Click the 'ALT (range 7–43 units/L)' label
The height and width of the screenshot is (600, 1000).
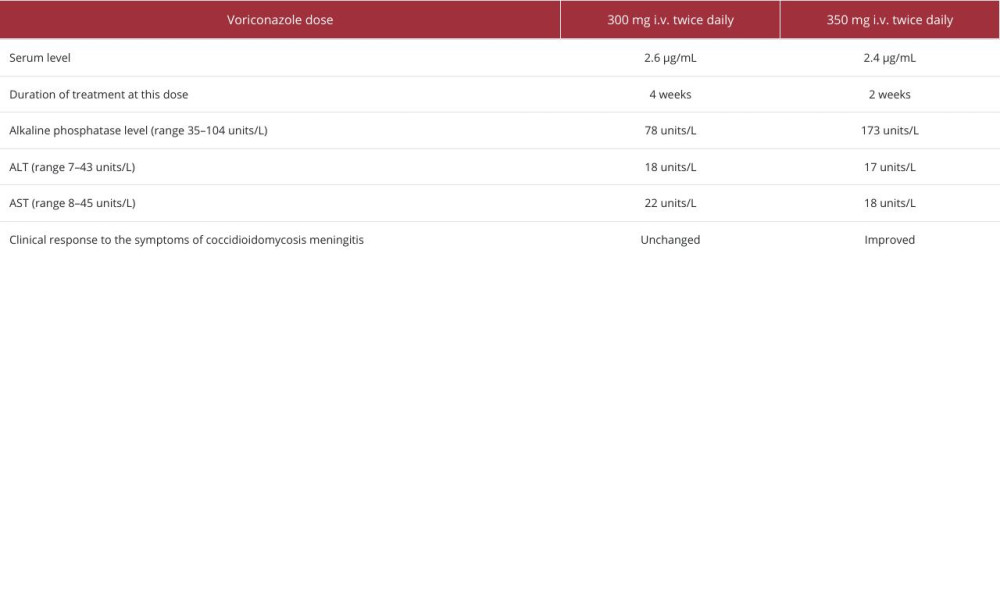pos(72,167)
